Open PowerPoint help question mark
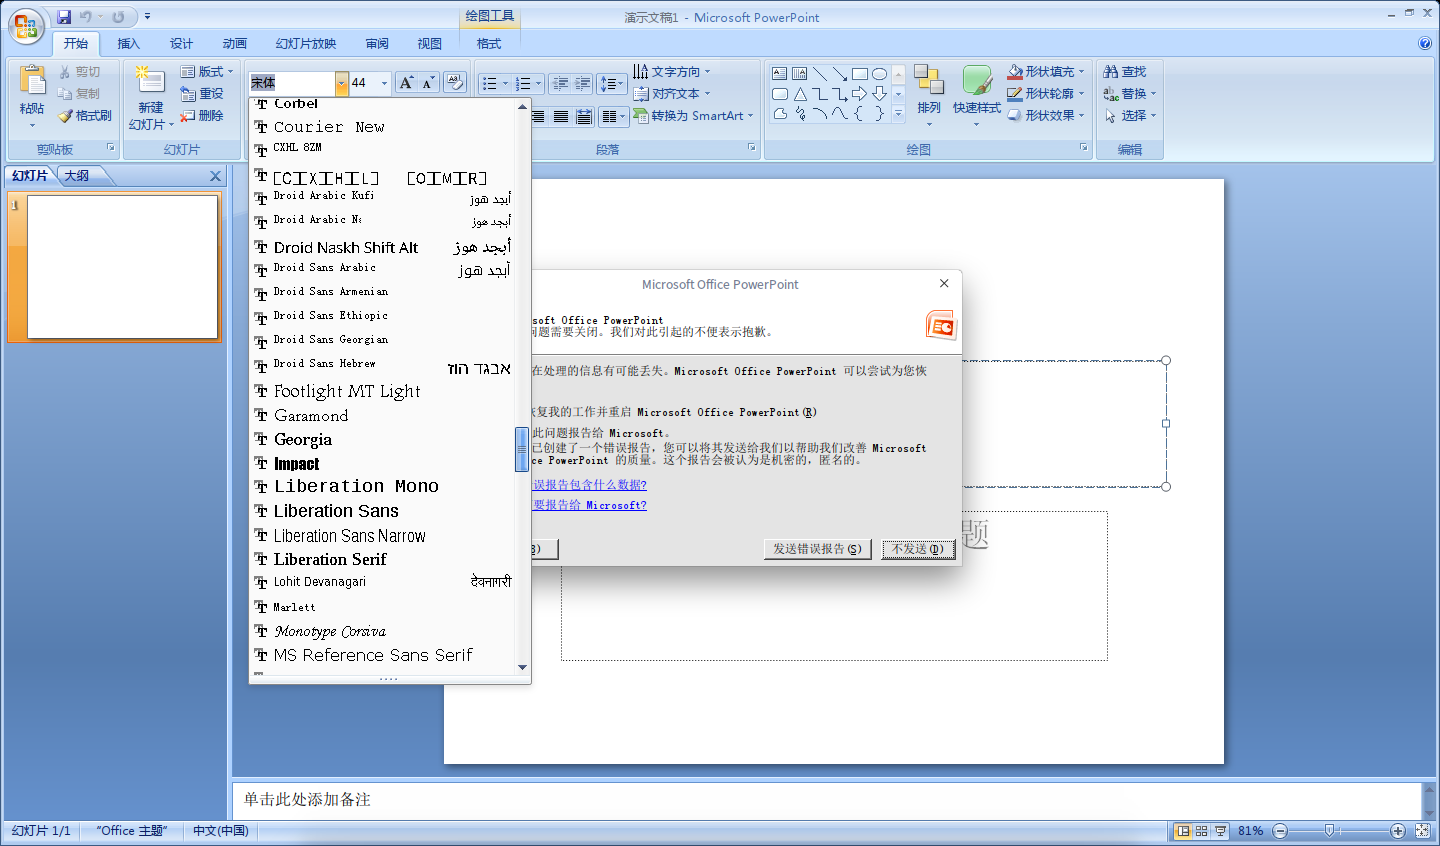The width and height of the screenshot is (1440, 846). (x=1425, y=43)
